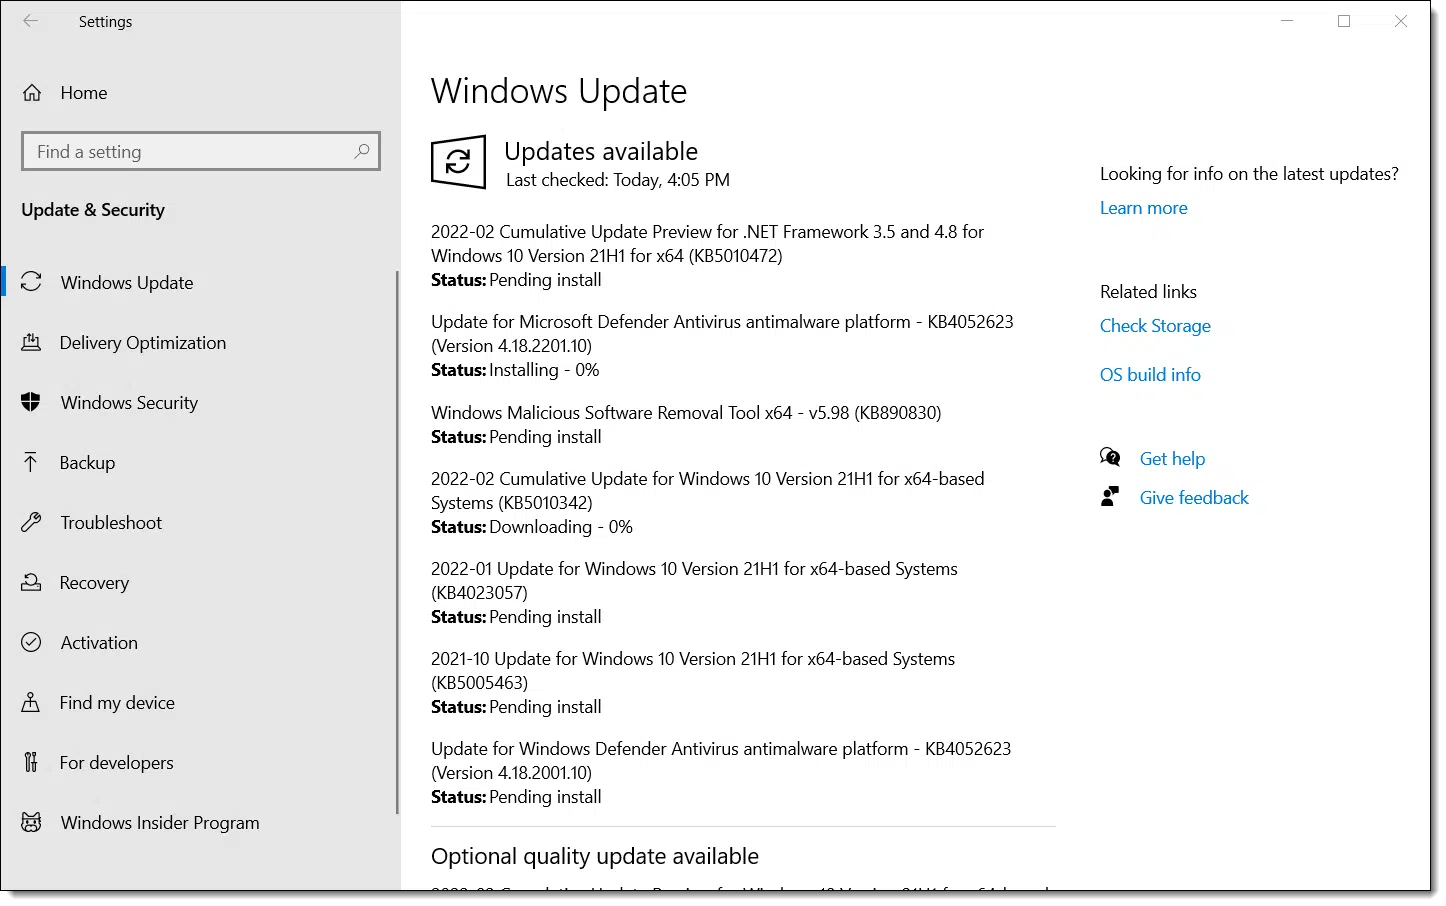
Task: Click the large Updates available refresh icon
Action: pyautogui.click(x=458, y=161)
